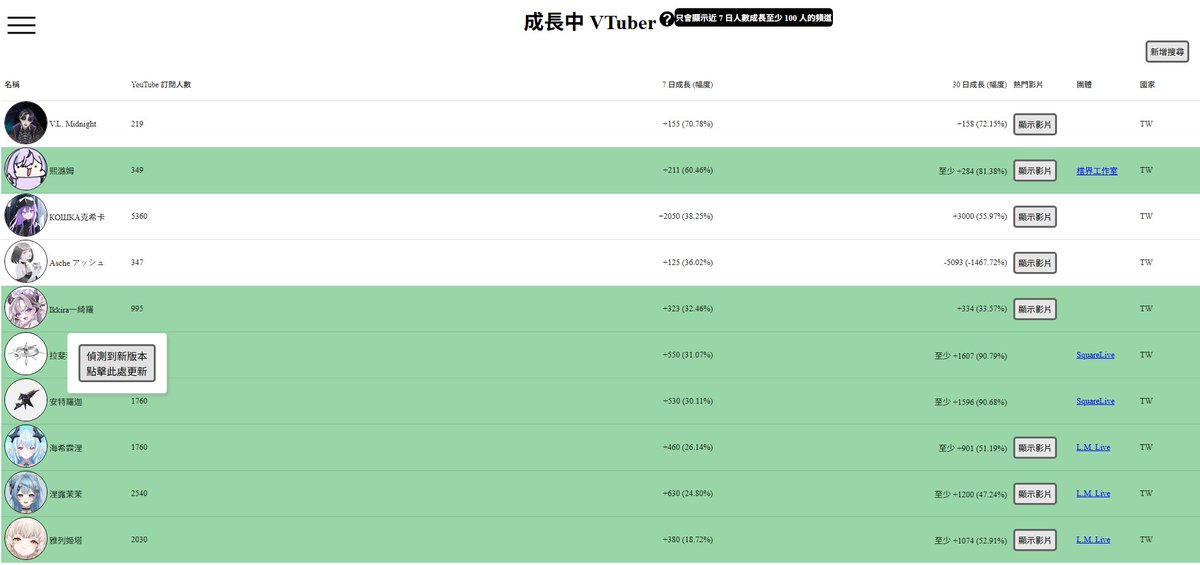Click the 7-day growth +155 (70.78%)
Viewport: 1200px width, 565px height.
click(687, 124)
